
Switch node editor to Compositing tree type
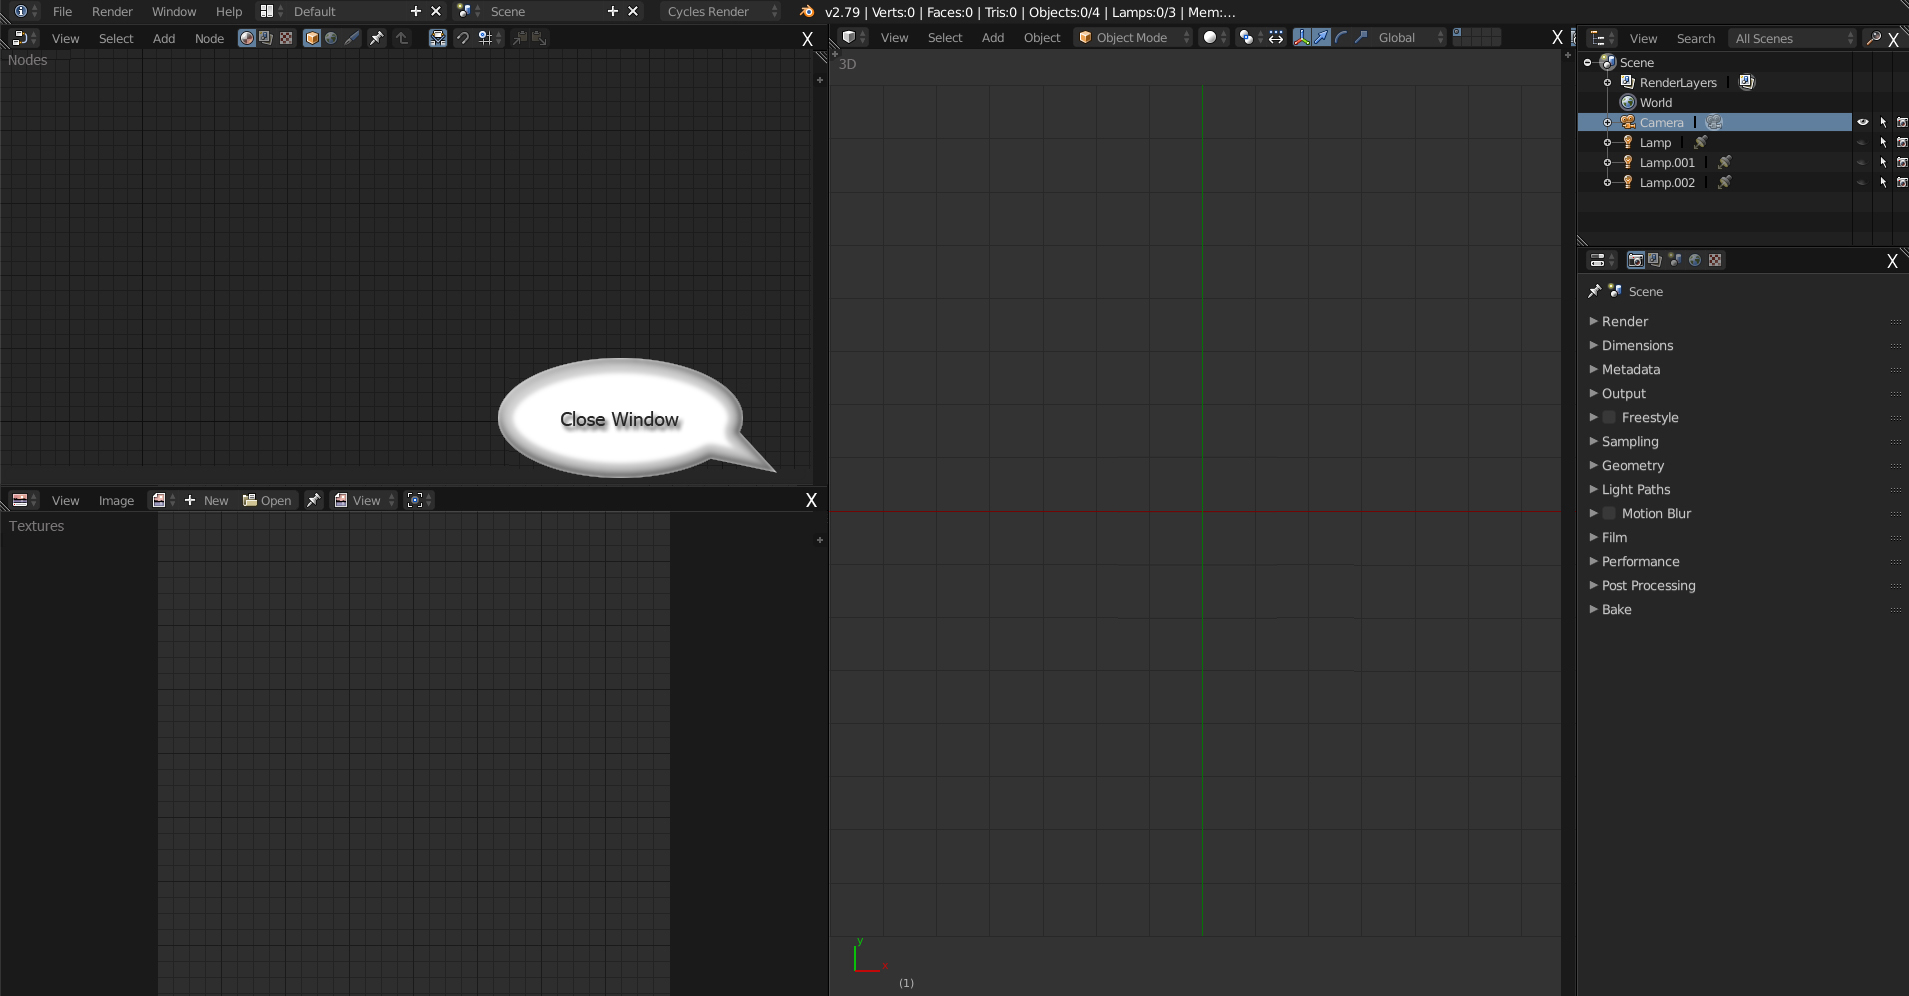[266, 38]
